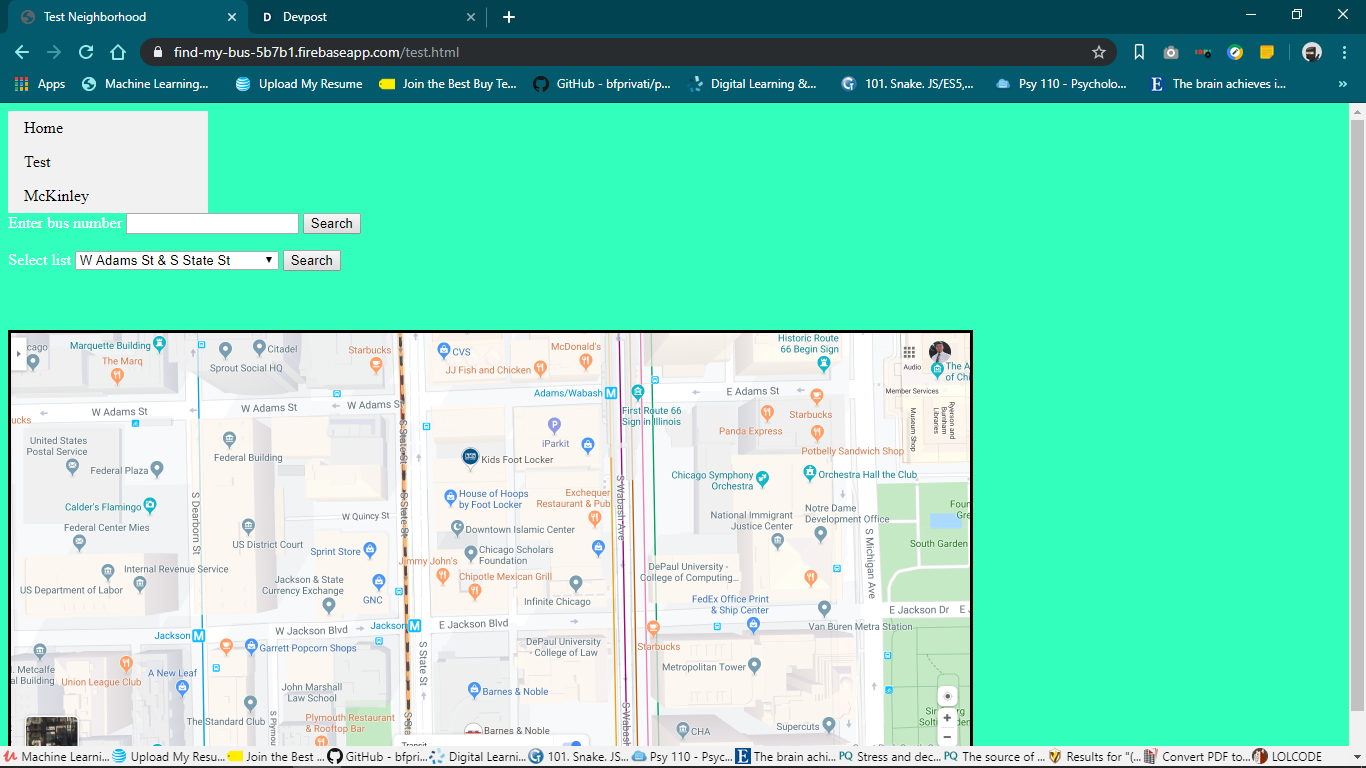Open the Join the Best Buy Te... bookmark
1366x768 pixels.
click(x=448, y=84)
